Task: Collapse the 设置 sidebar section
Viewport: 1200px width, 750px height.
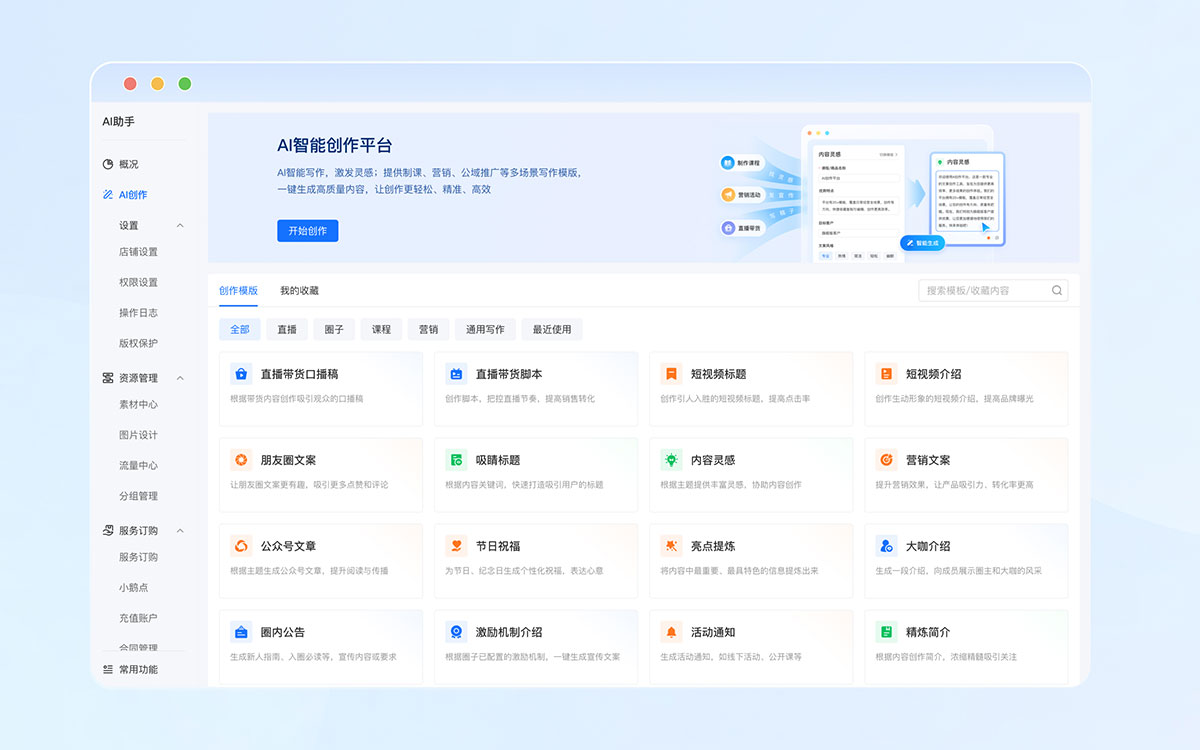Action: (180, 225)
